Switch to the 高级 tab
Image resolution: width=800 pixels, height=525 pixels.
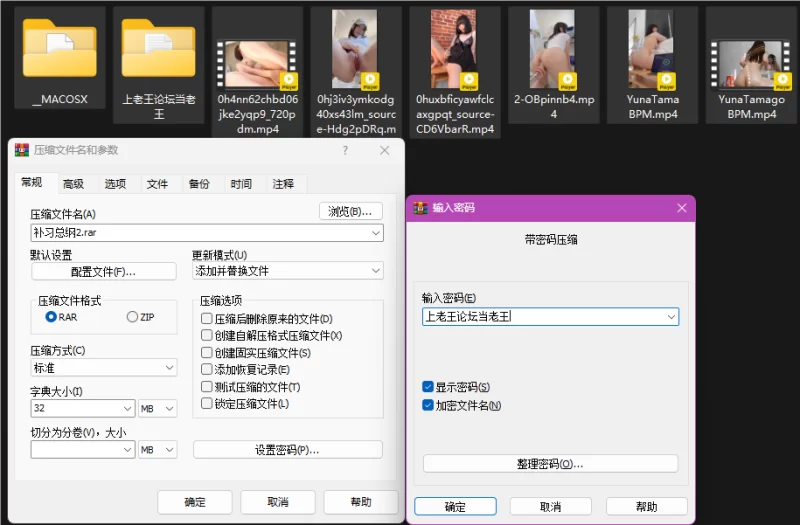pos(73,184)
